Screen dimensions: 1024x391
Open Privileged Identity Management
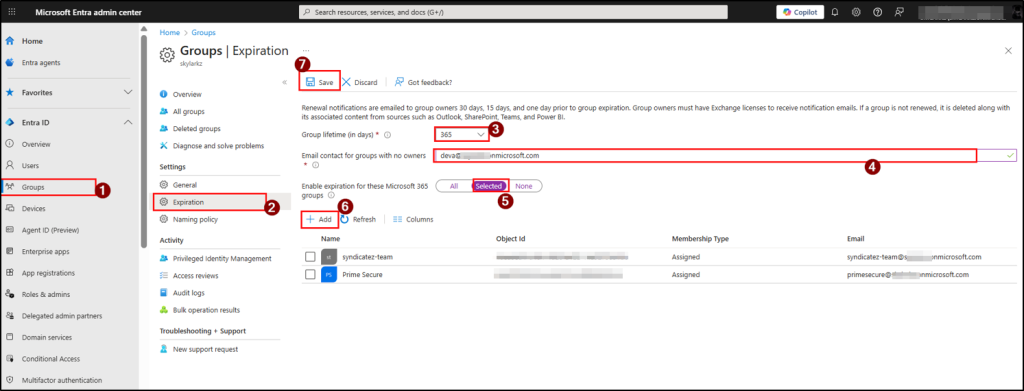point(222,258)
